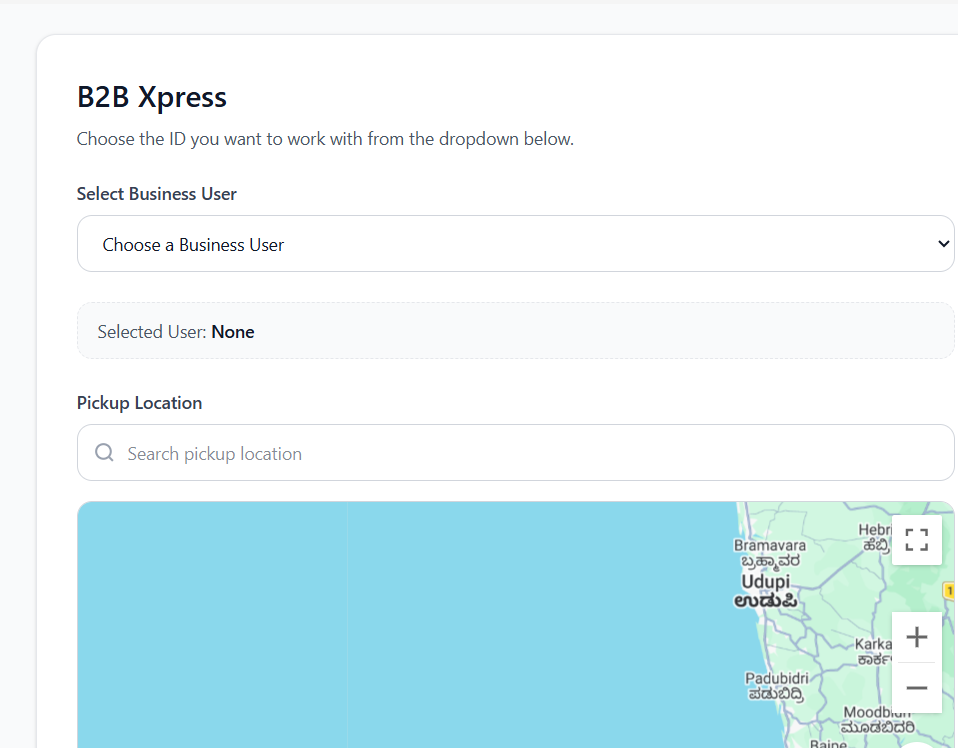Image resolution: width=958 pixels, height=748 pixels.
Task: Click the Bramavara label on map
Action: coord(770,552)
